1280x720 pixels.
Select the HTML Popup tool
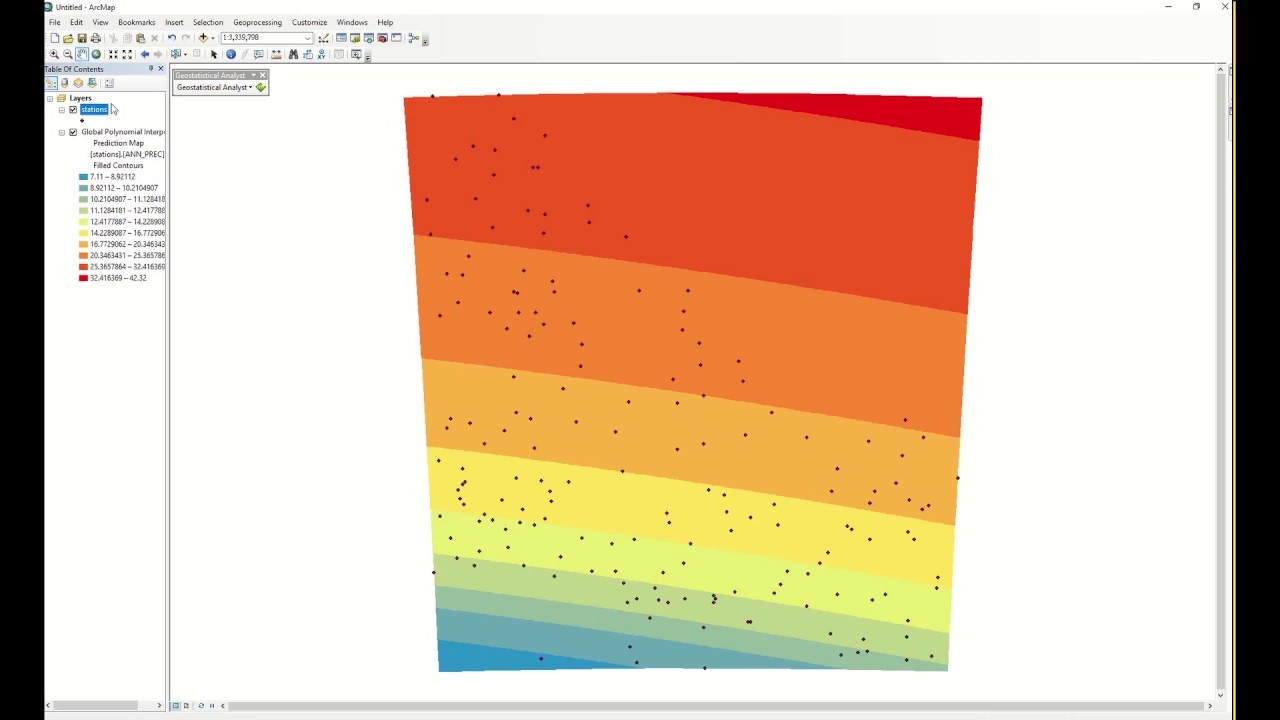[259, 54]
